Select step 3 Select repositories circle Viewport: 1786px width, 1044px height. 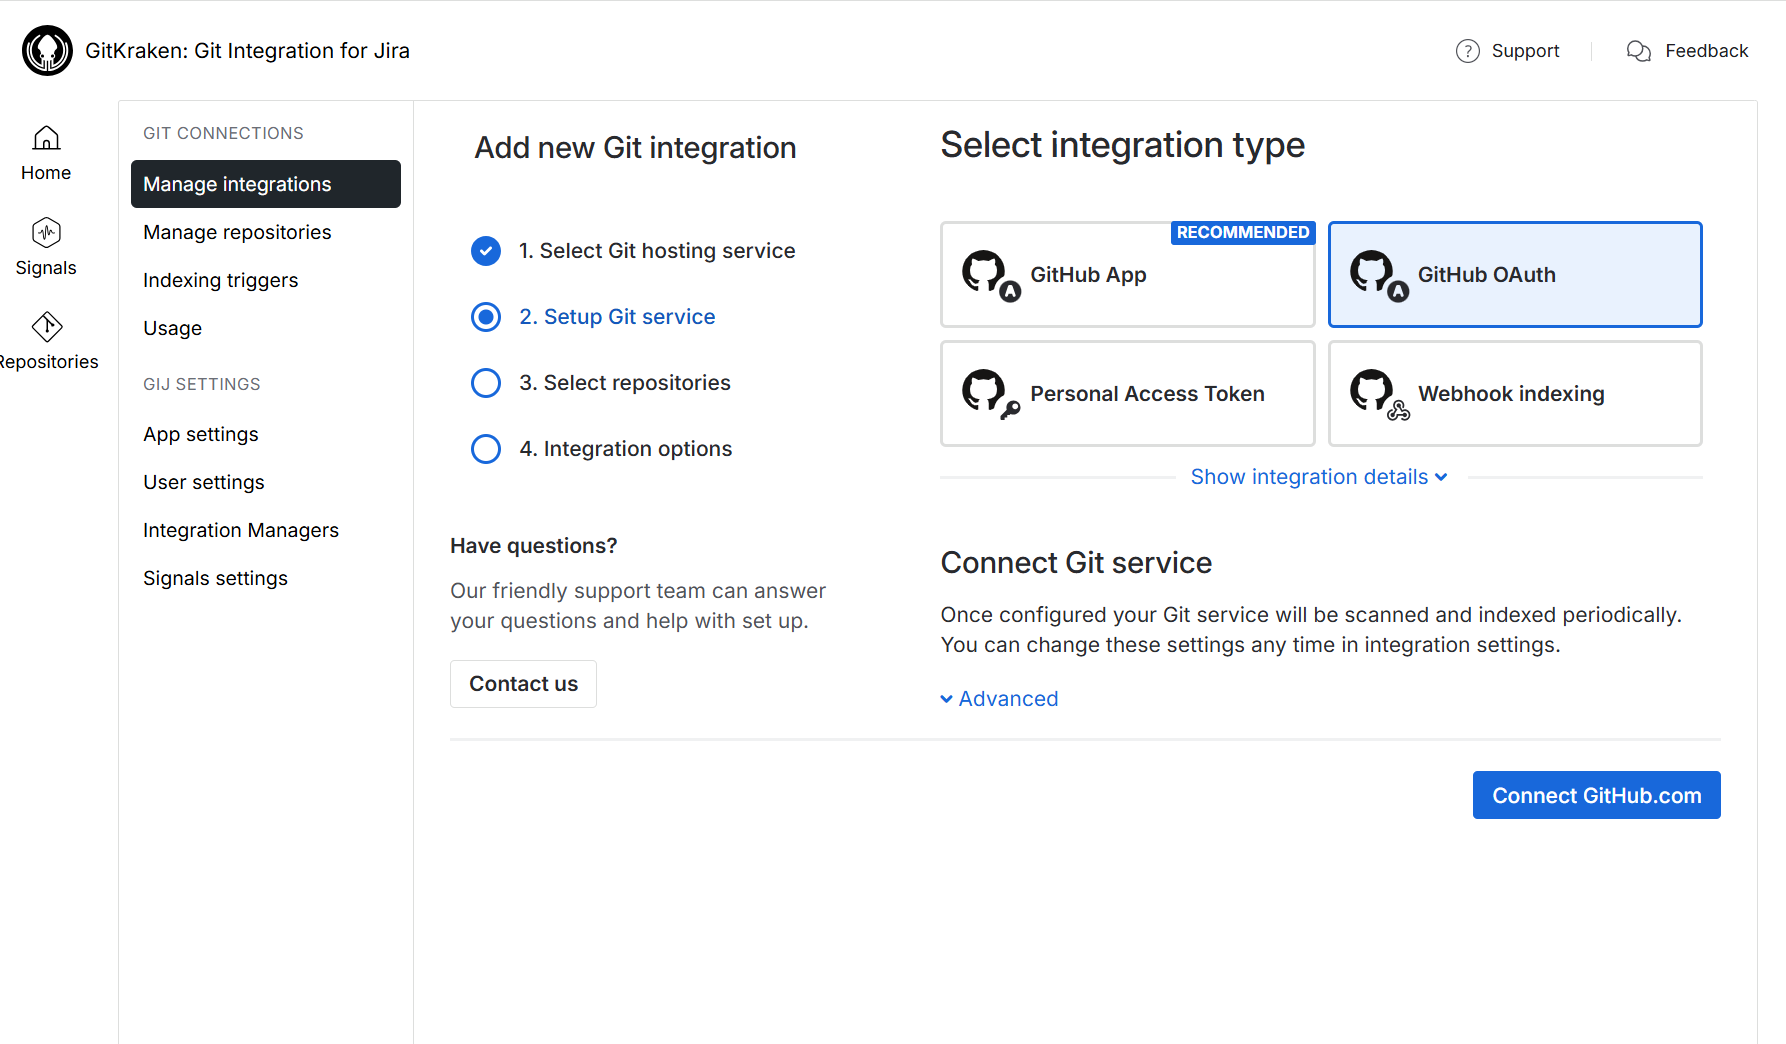tap(486, 383)
